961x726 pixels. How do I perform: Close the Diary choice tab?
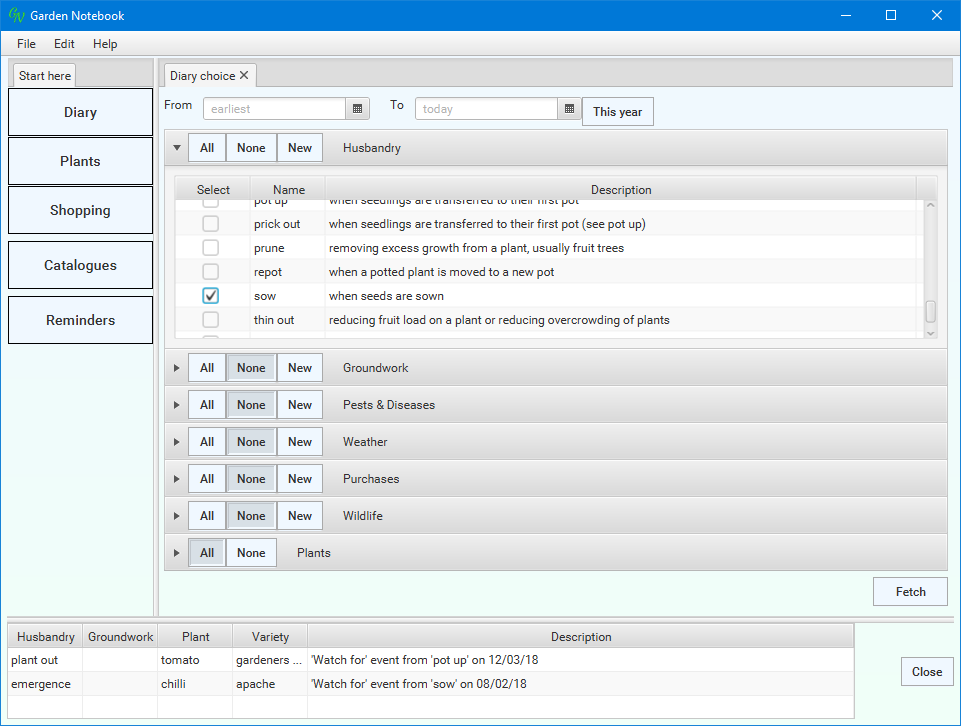click(x=244, y=75)
